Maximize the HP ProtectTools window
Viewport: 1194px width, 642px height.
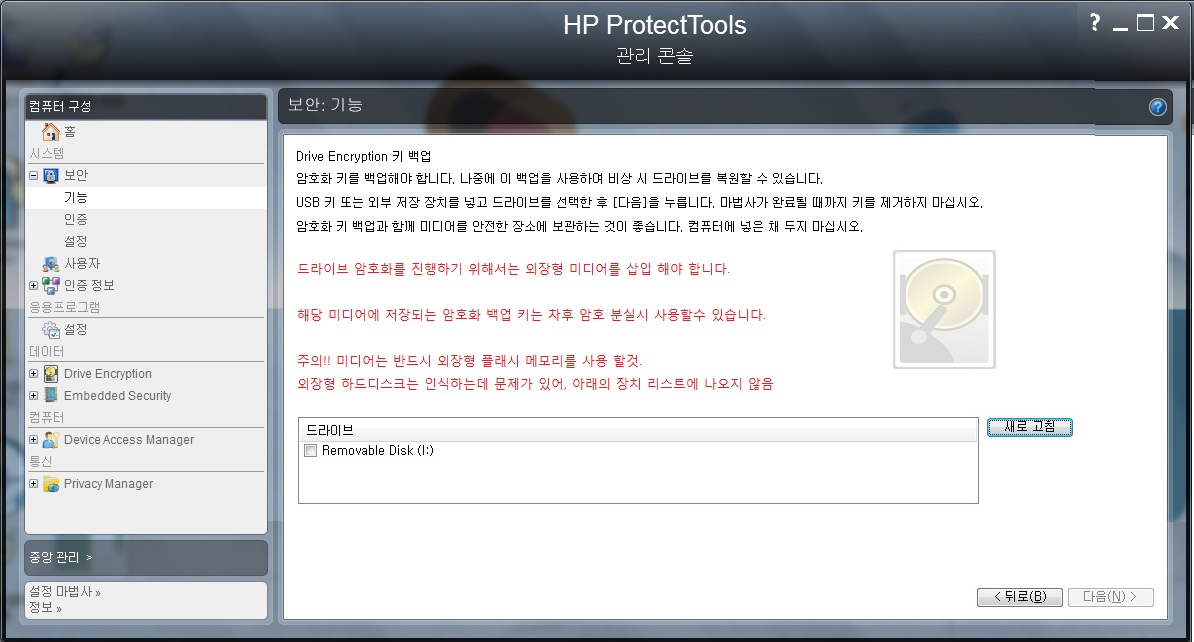coord(1145,23)
